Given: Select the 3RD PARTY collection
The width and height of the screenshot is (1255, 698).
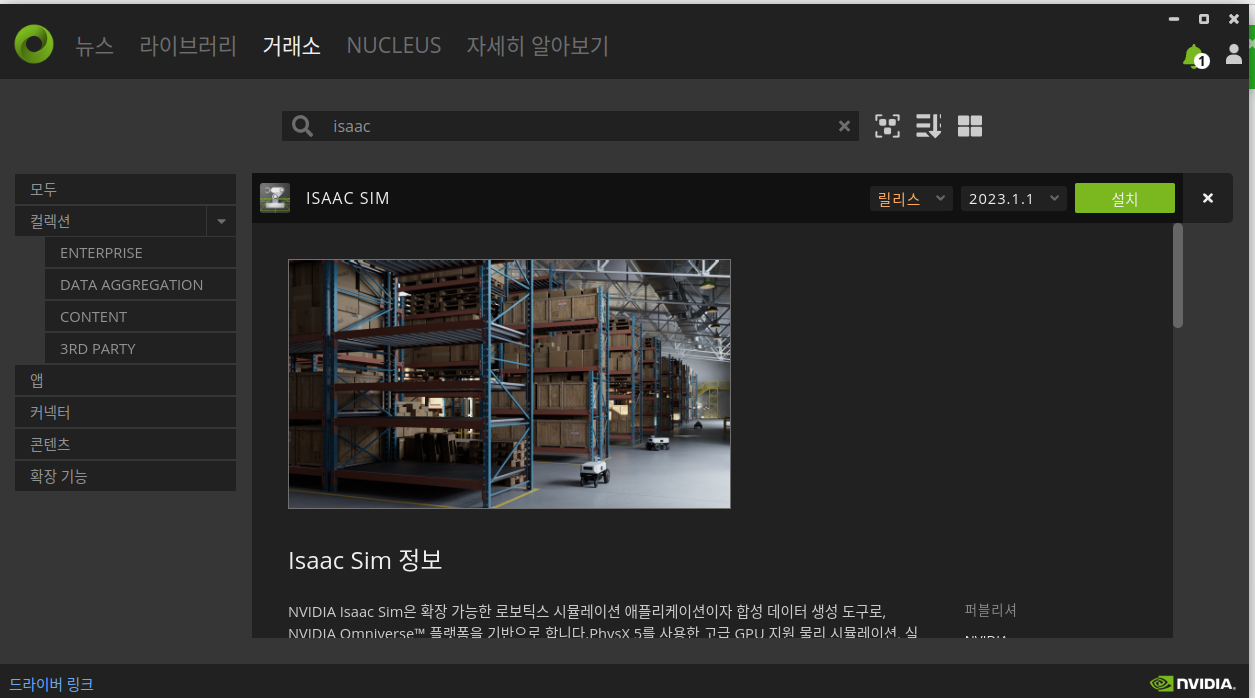Looking at the screenshot, I should (x=141, y=349).
